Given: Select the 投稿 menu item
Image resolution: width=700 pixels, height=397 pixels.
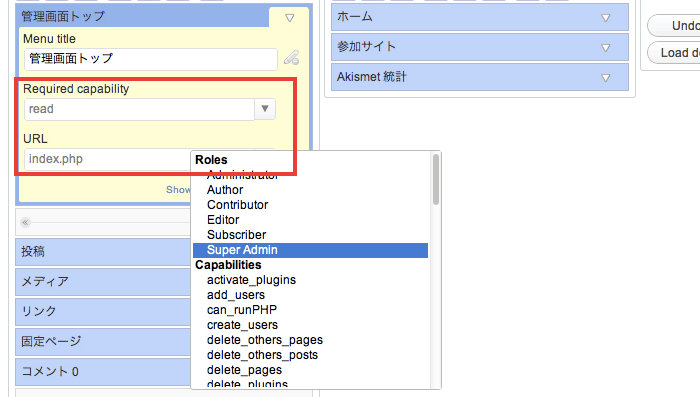Looking at the screenshot, I should [x=104, y=252].
